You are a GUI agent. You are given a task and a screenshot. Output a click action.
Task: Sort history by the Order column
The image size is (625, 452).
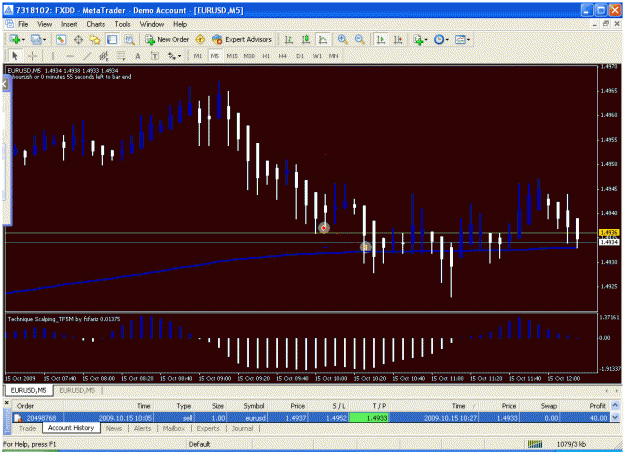pos(25,406)
